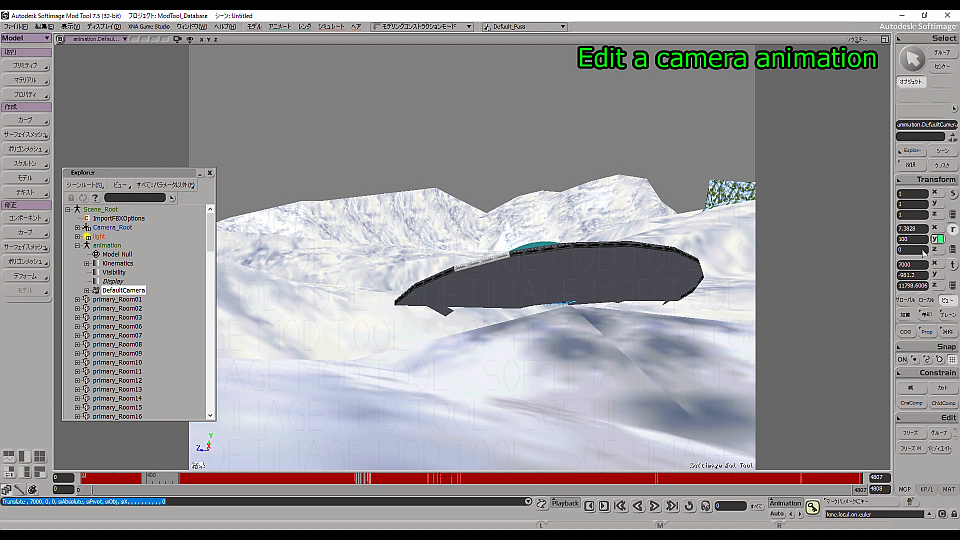Switch to the MCP panel tab
The width and height of the screenshot is (960, 540).
(904, 489)
